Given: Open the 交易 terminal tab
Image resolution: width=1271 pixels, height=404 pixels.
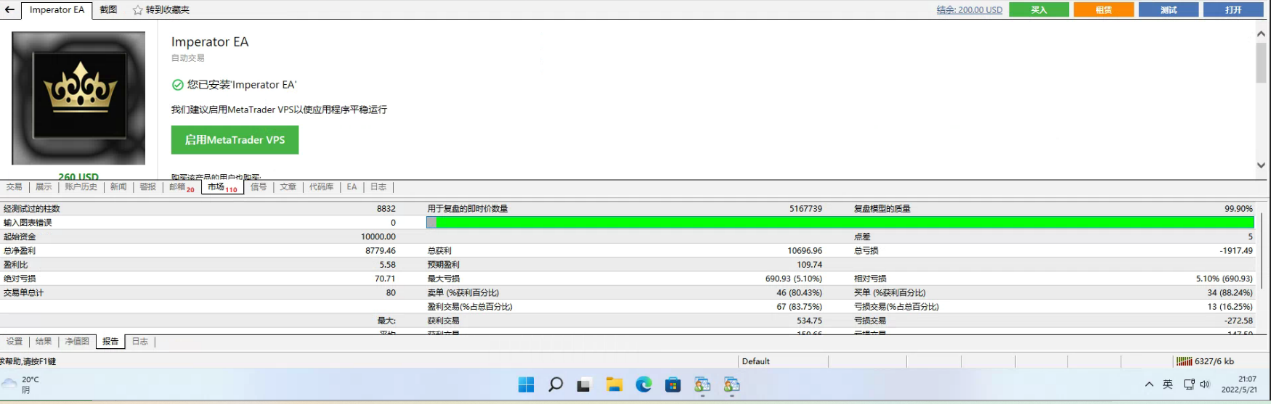Looking at the screenshot, I should (14, 186).
